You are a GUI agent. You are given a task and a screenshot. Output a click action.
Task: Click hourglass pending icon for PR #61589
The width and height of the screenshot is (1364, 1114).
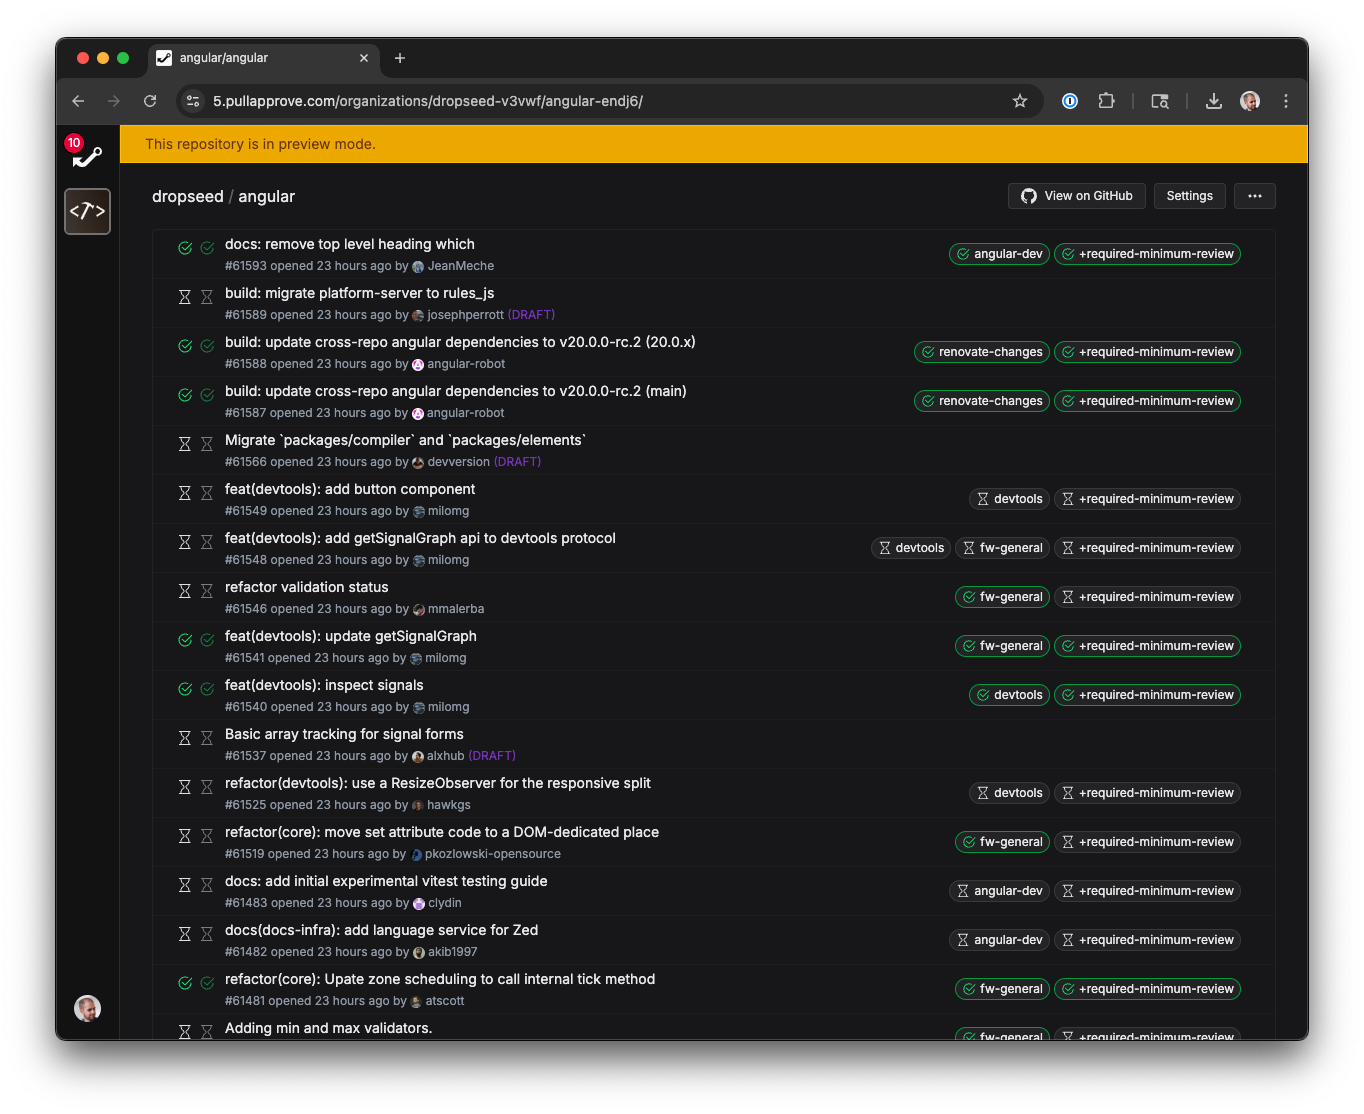pos(185,297)
